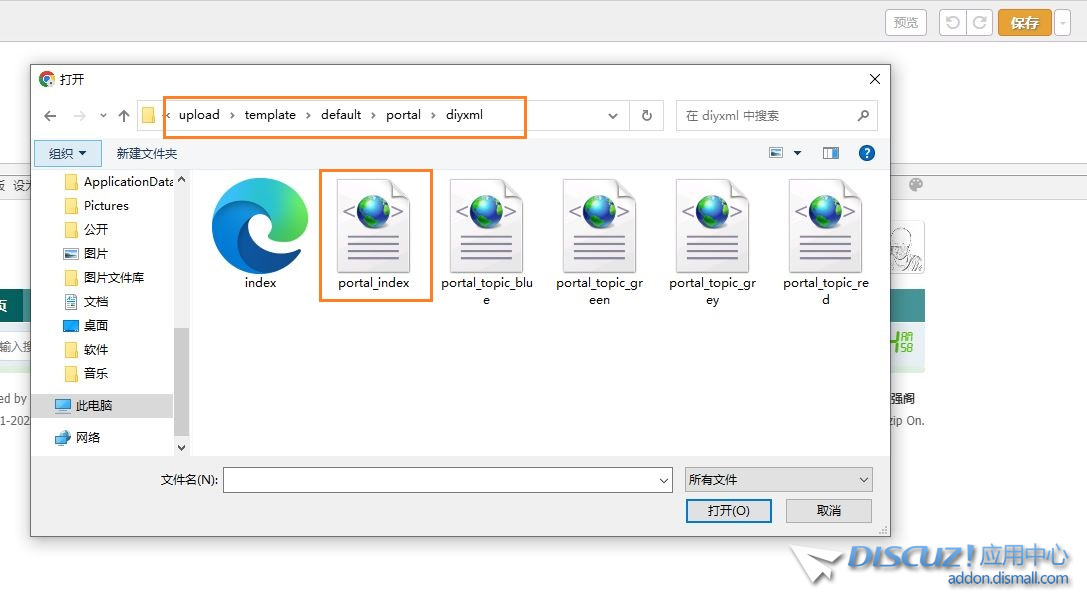The height and width of the screenshot is (604, 1087).
Task: Open the help question mark icon
Action: (867, 153)
